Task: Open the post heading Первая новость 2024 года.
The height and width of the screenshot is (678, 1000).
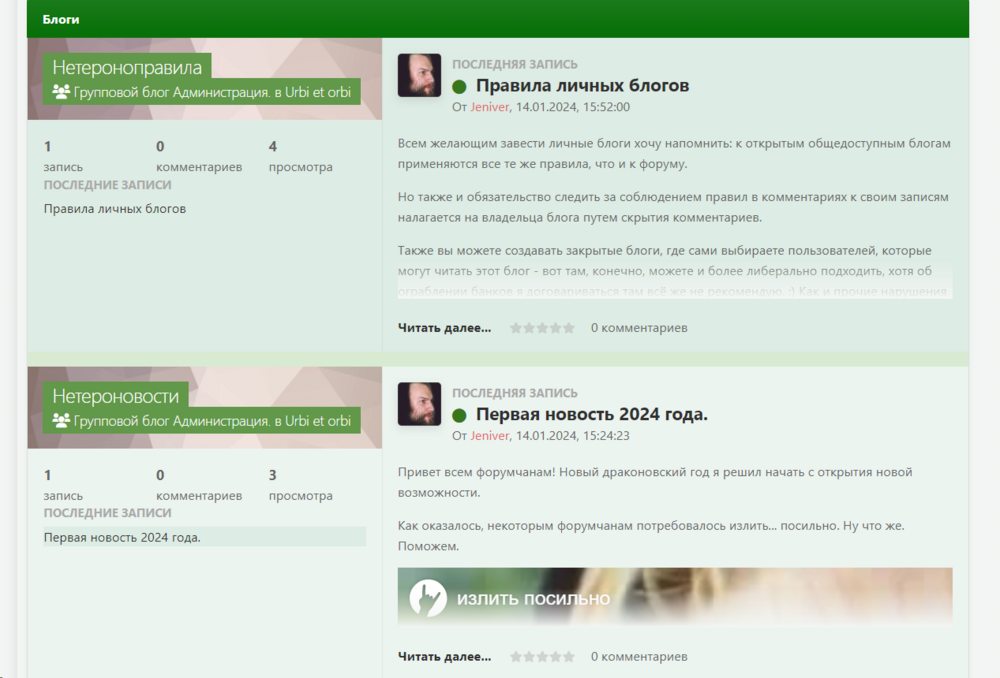Action: 592,415
